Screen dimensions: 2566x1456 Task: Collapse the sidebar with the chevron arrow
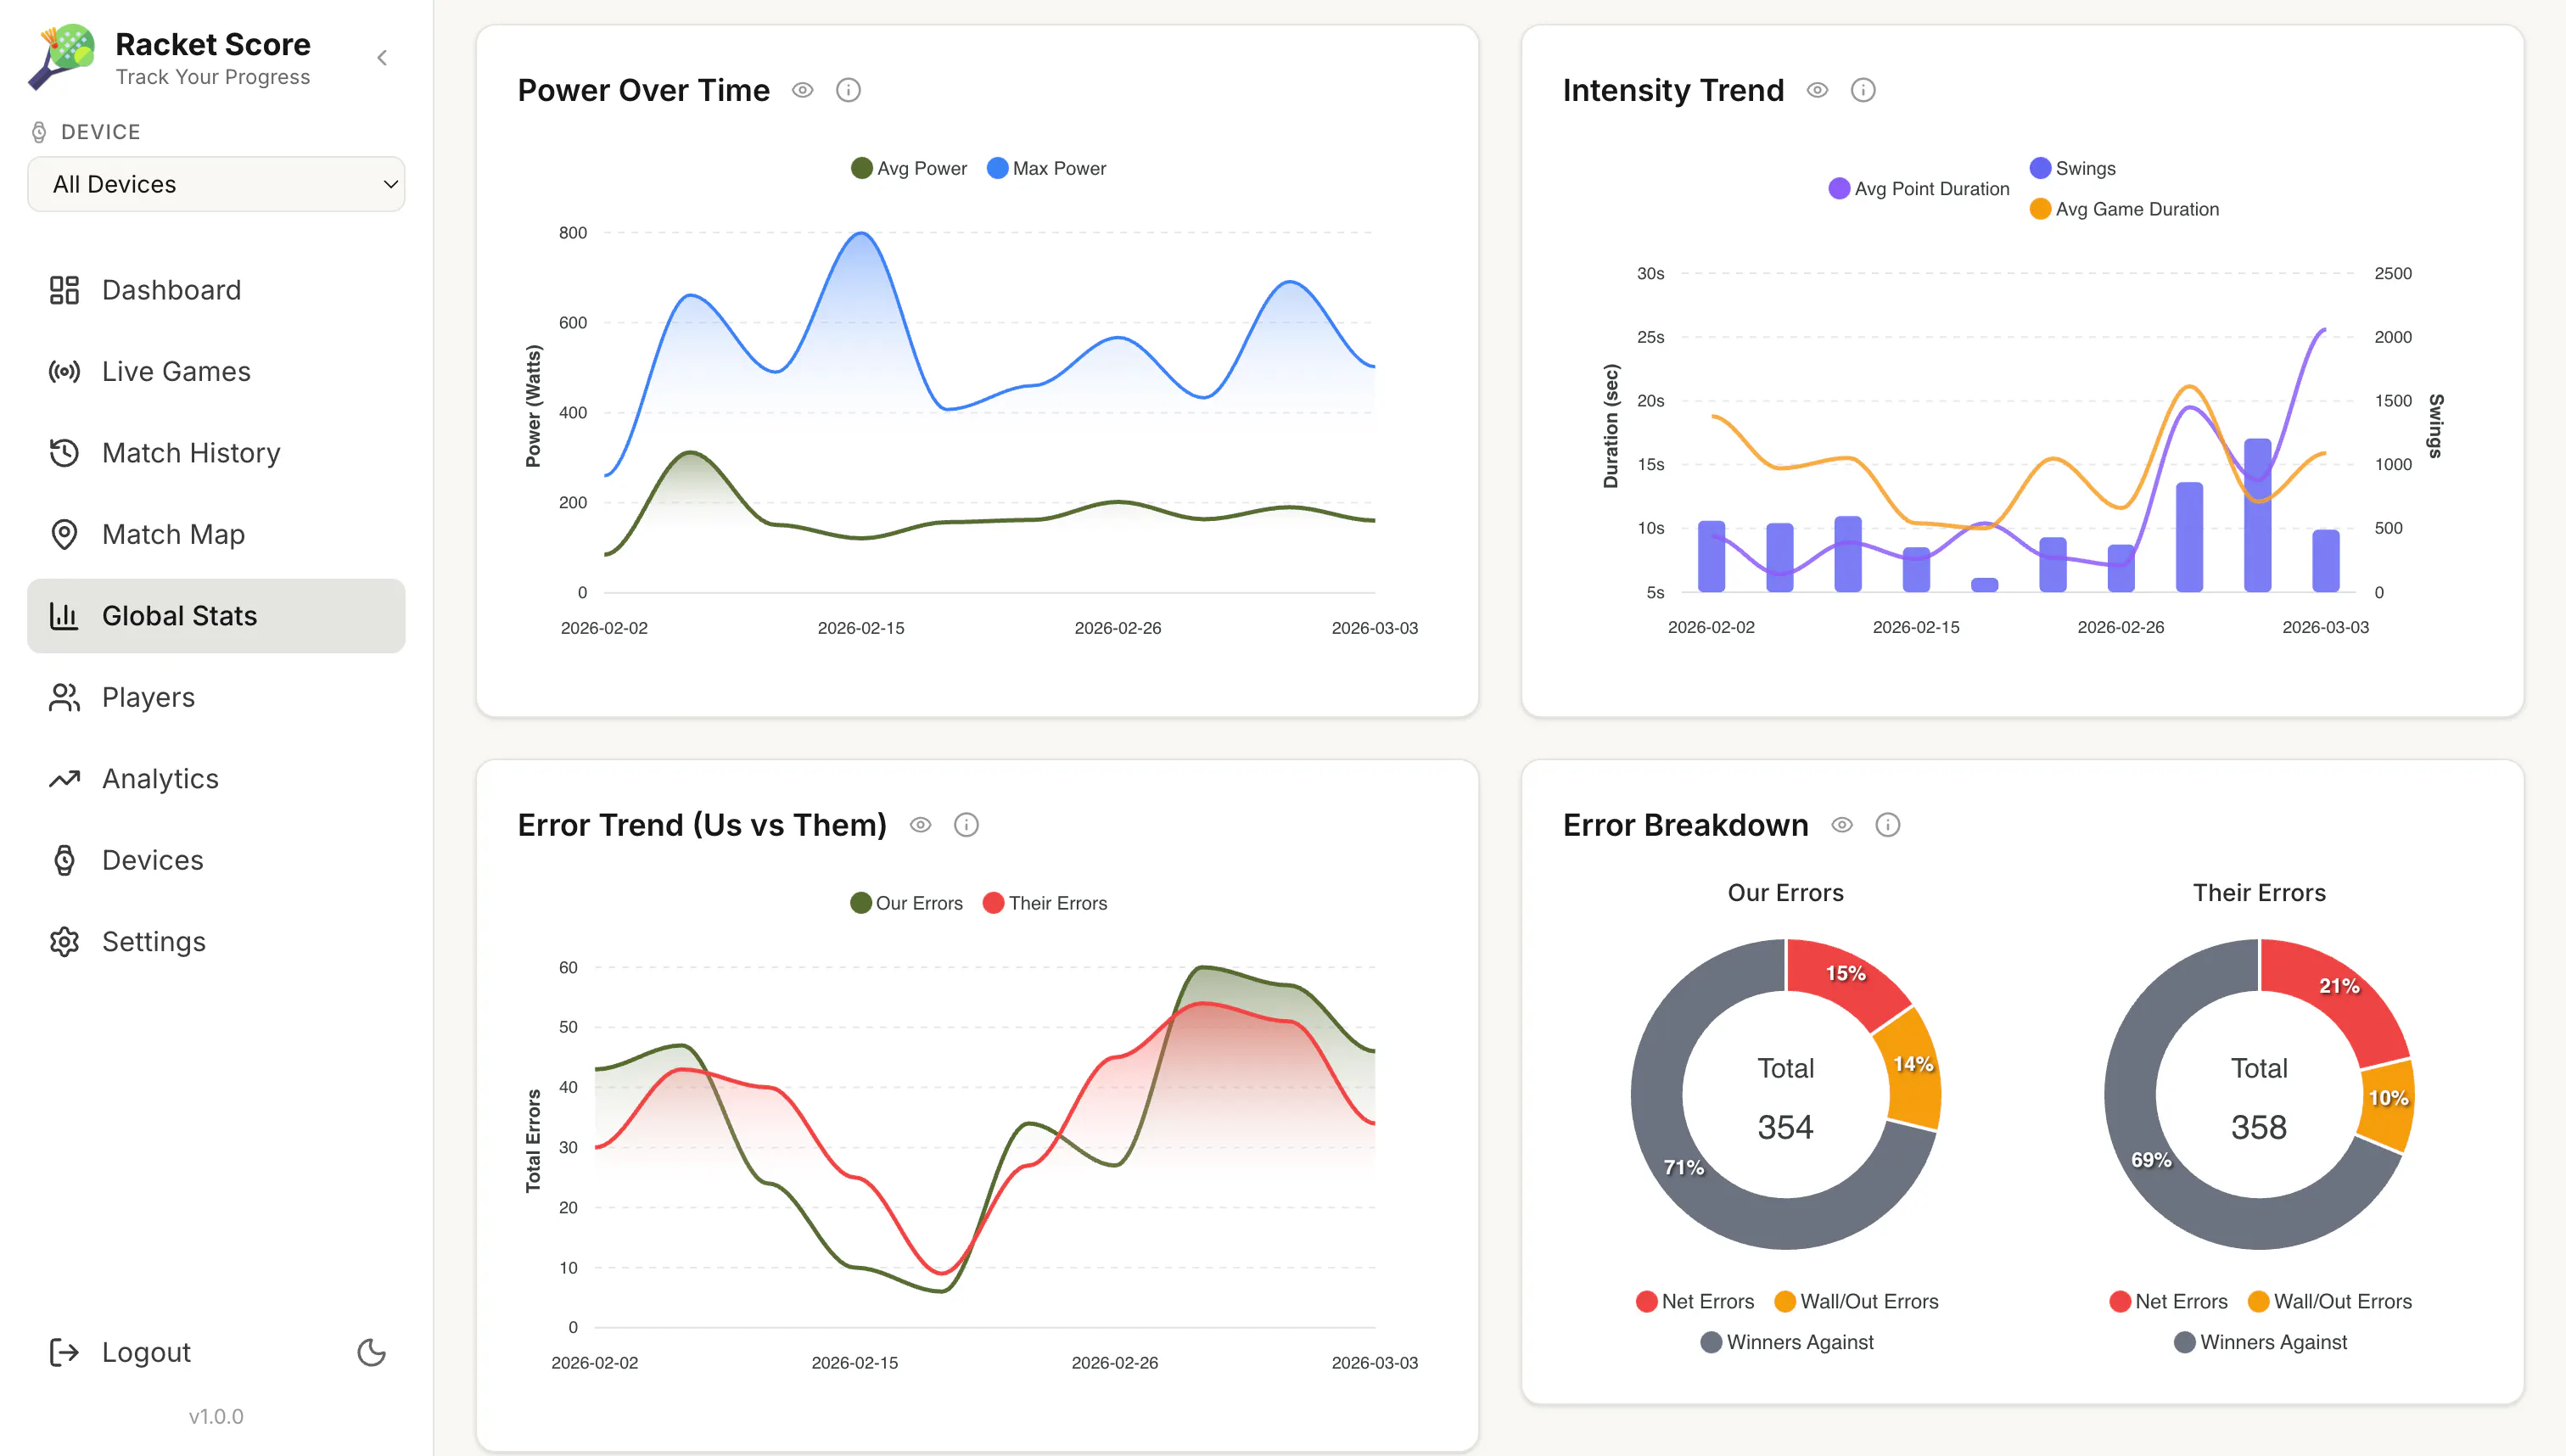pyautogui.click(x=382, y=58)
